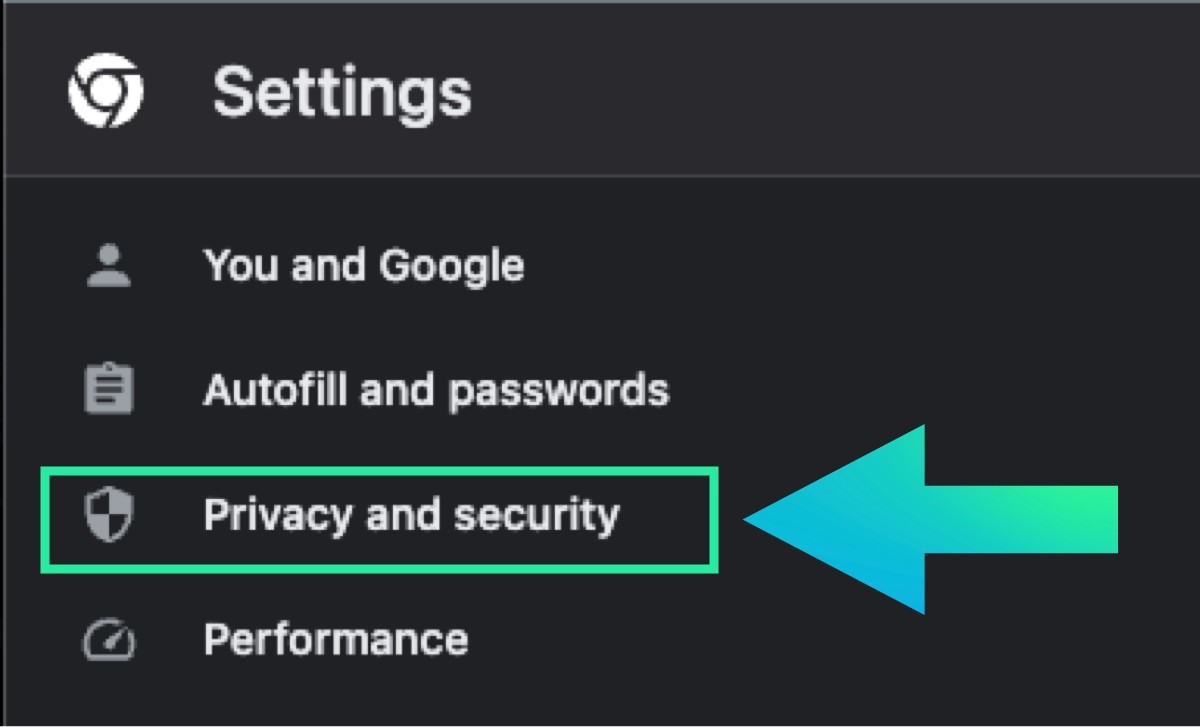Click the Chrome logo icon
This screenshot has width=1200, height=727.
[x=105, y=92]
